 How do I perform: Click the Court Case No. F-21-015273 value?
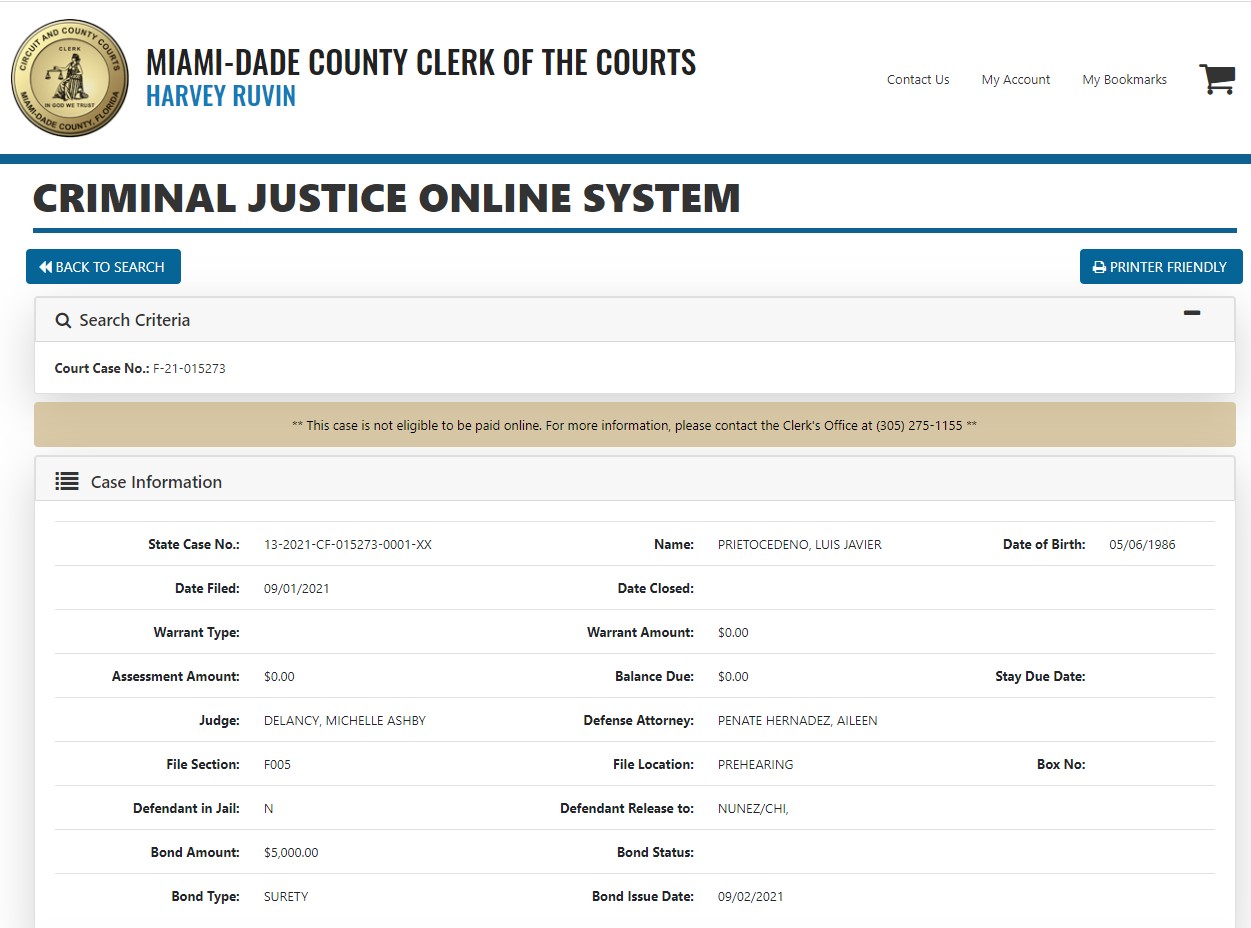[x=189, y=368]
